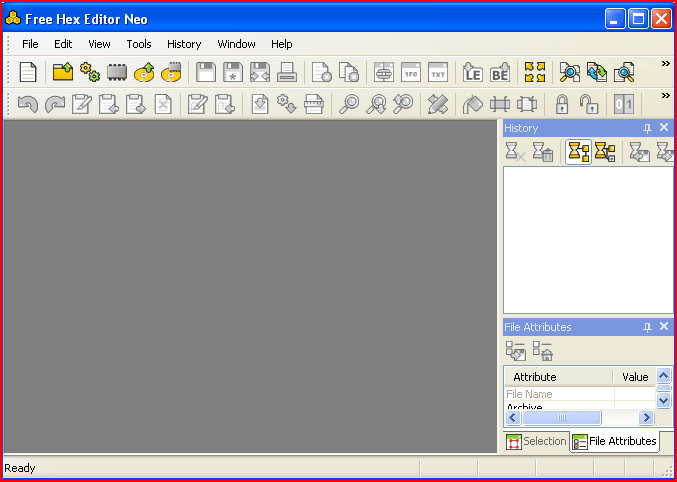This screenshot has width=677, height=482.
Task: Click the open padlock icon
Action: pos(588,105)
